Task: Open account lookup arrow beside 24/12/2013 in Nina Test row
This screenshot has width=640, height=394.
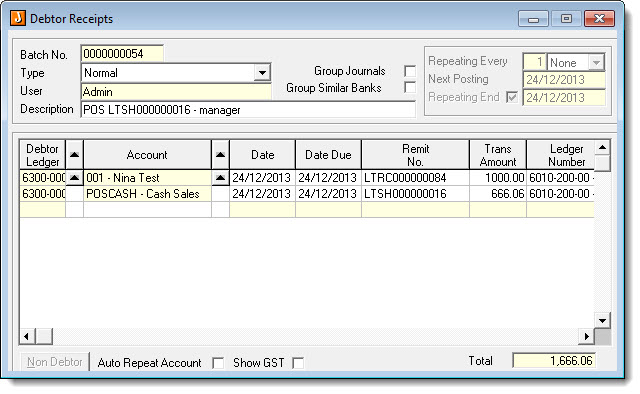Action: click(x=220, y=178)
